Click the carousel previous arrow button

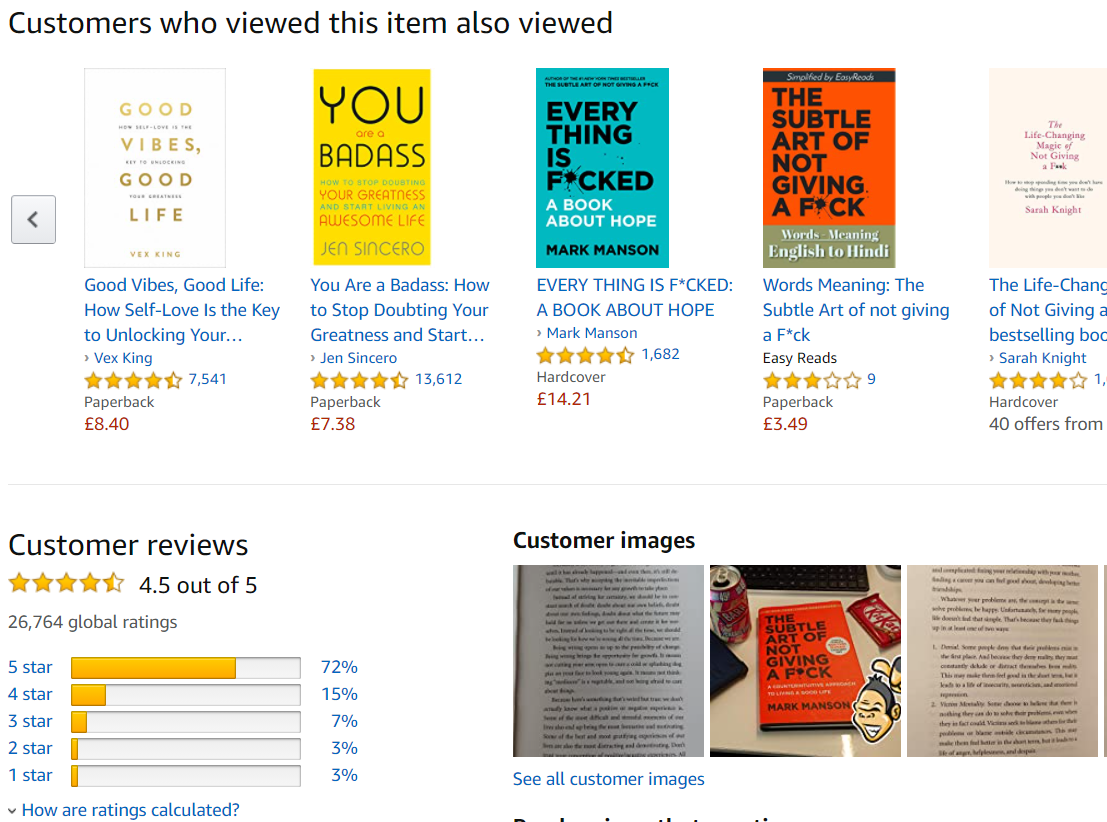[33, 220]
